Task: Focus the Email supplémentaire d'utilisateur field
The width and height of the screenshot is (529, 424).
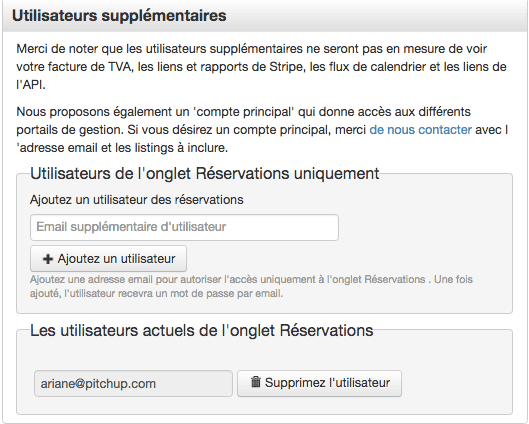Action: click(x=184, y=227)
